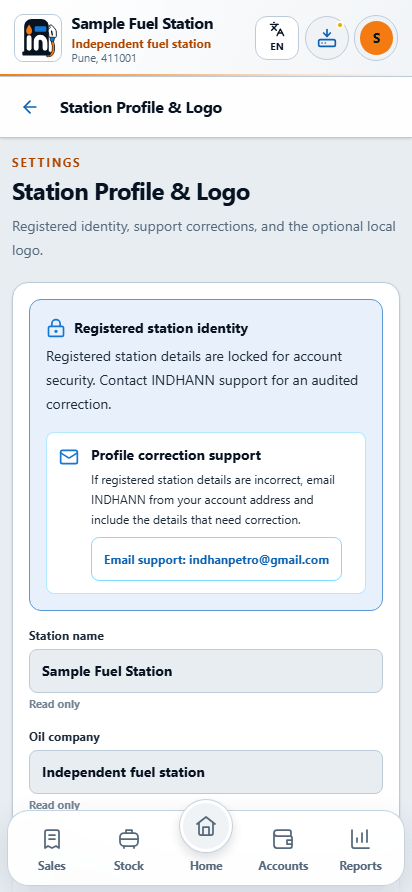The image size is (412, 892).
Task: Click the Station name label
Action: (67, 636)
